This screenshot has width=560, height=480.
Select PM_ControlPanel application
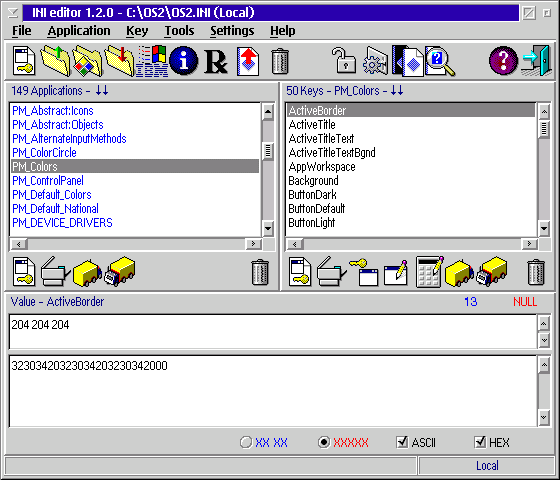click(135, 181)
